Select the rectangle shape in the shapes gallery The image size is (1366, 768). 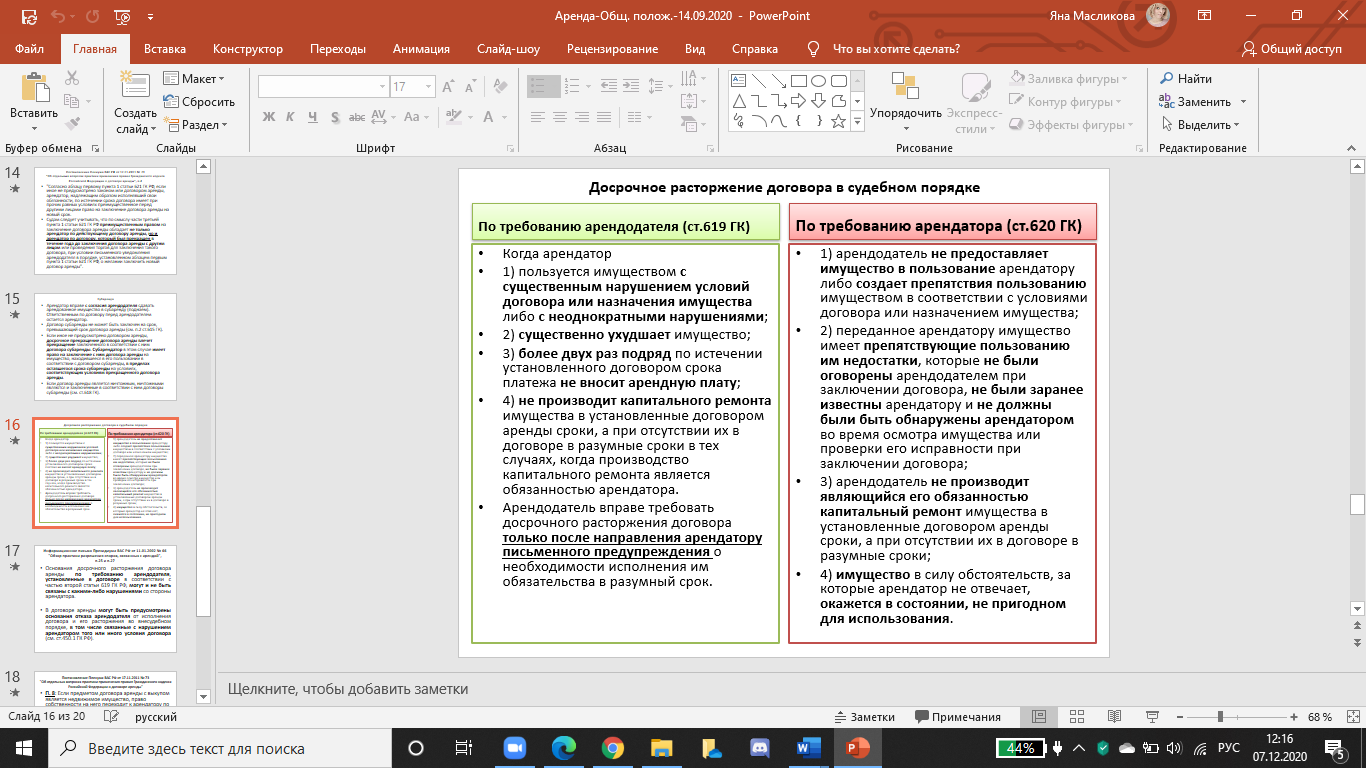[799, 81]
